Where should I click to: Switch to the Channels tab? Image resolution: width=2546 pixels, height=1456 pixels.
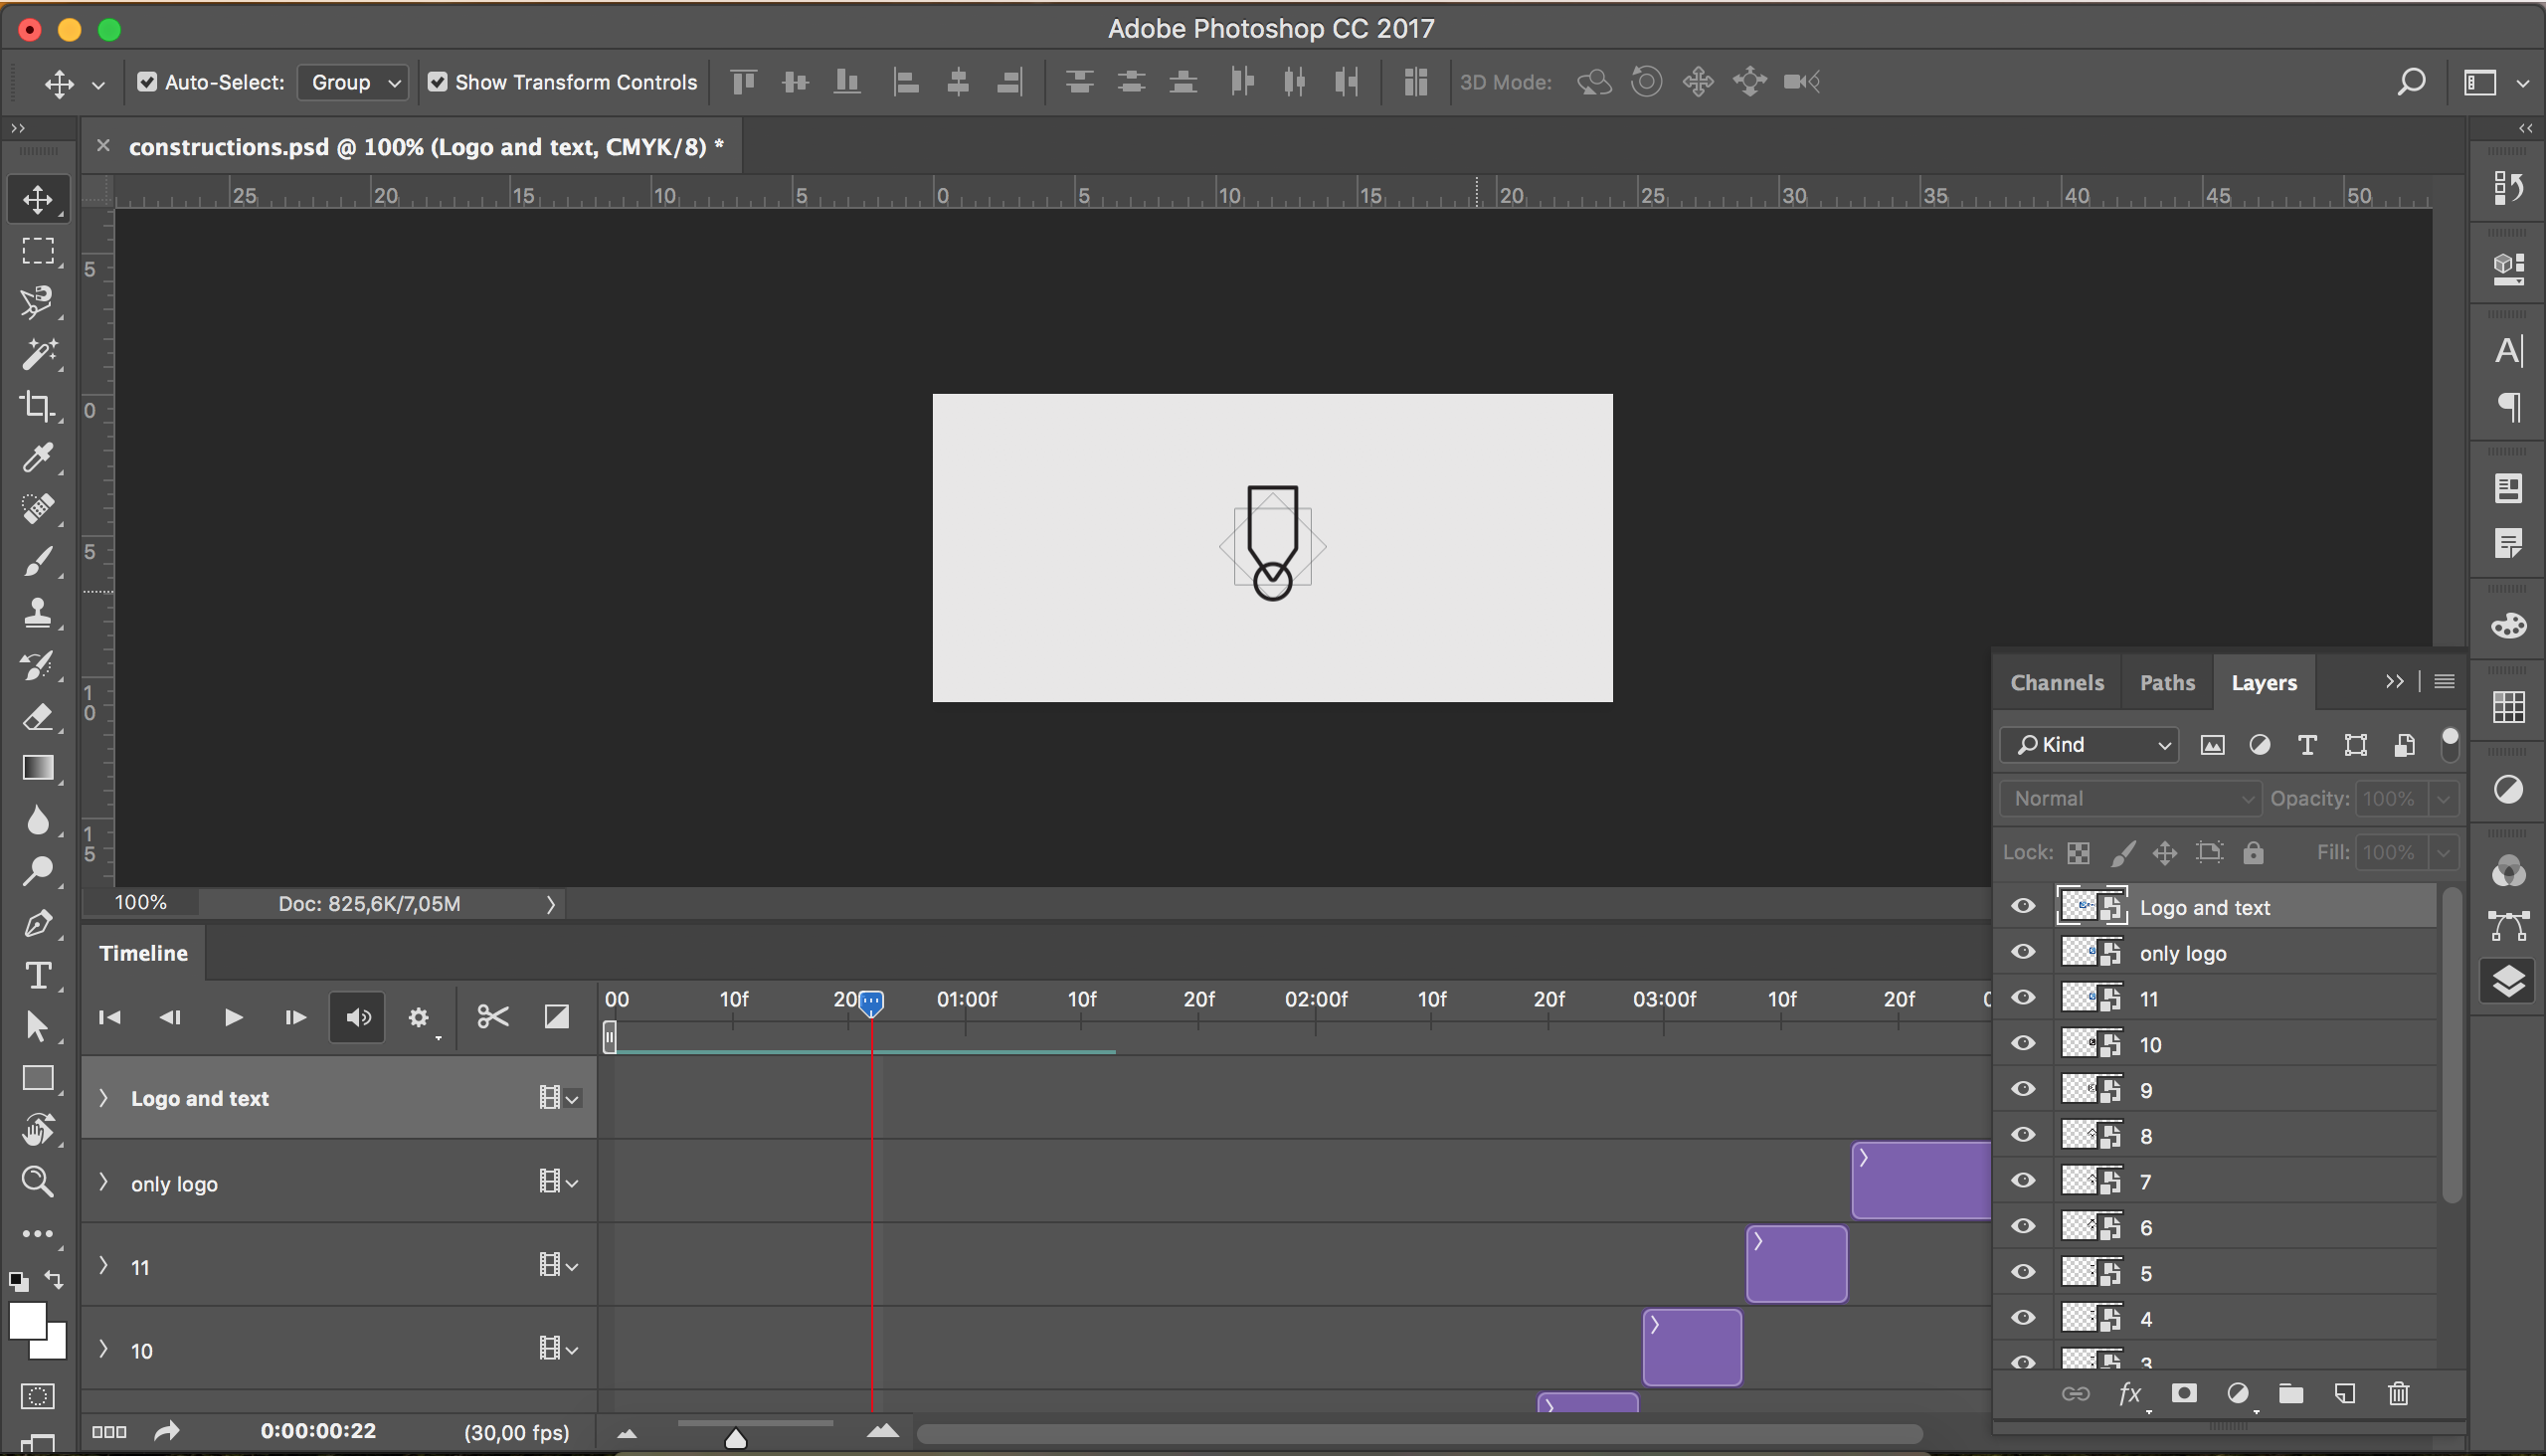pos(2057,683)
